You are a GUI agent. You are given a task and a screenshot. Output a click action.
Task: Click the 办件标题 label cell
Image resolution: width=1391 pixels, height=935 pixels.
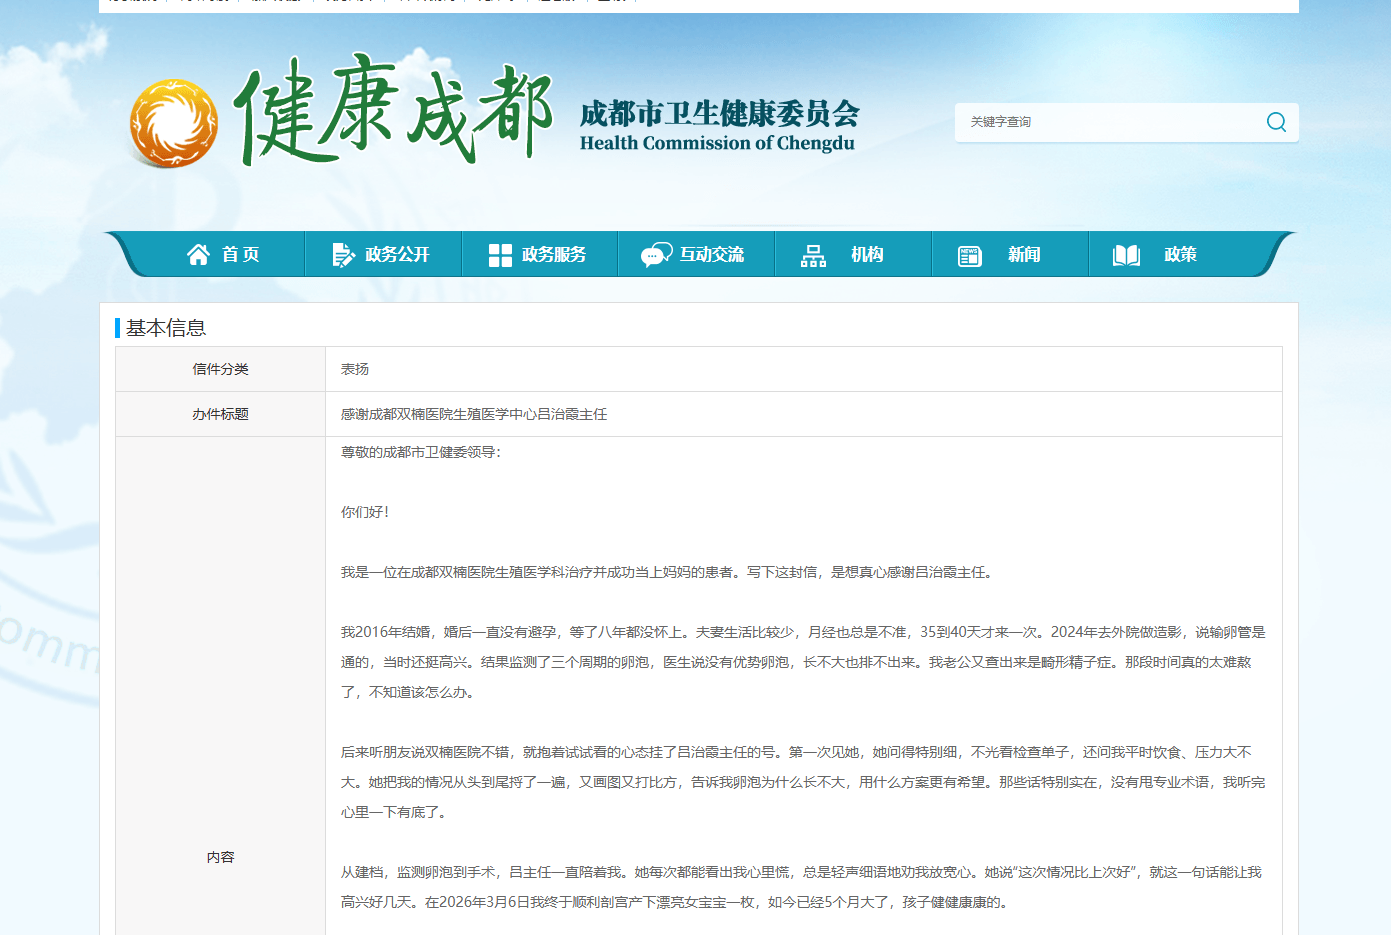point(221,414)
